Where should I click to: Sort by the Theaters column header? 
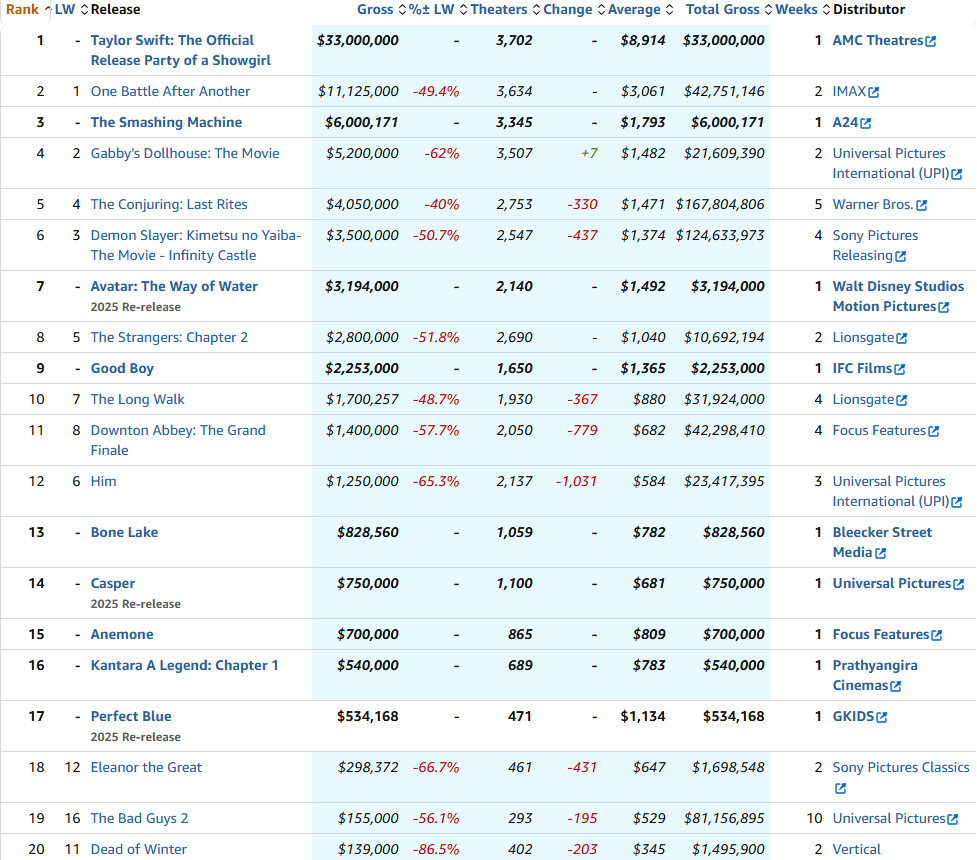498,9
